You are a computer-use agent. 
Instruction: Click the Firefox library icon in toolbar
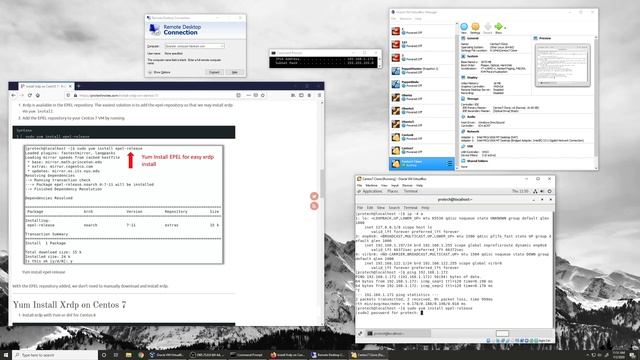(293, 96)
